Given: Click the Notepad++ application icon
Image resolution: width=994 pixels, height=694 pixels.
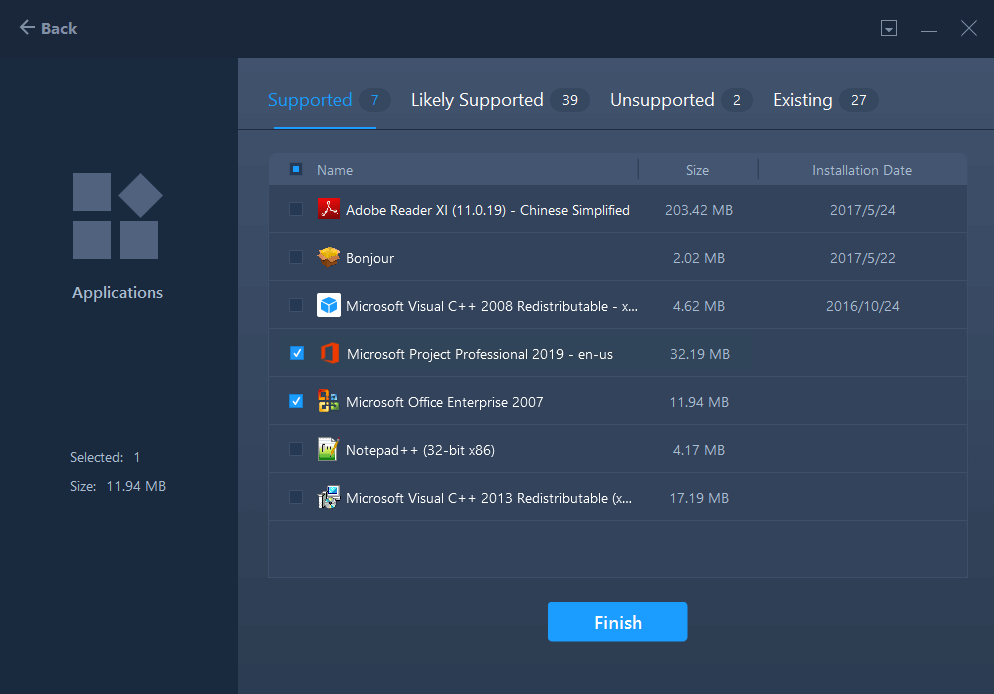Looking at the screenshot, I should point(329,450).
